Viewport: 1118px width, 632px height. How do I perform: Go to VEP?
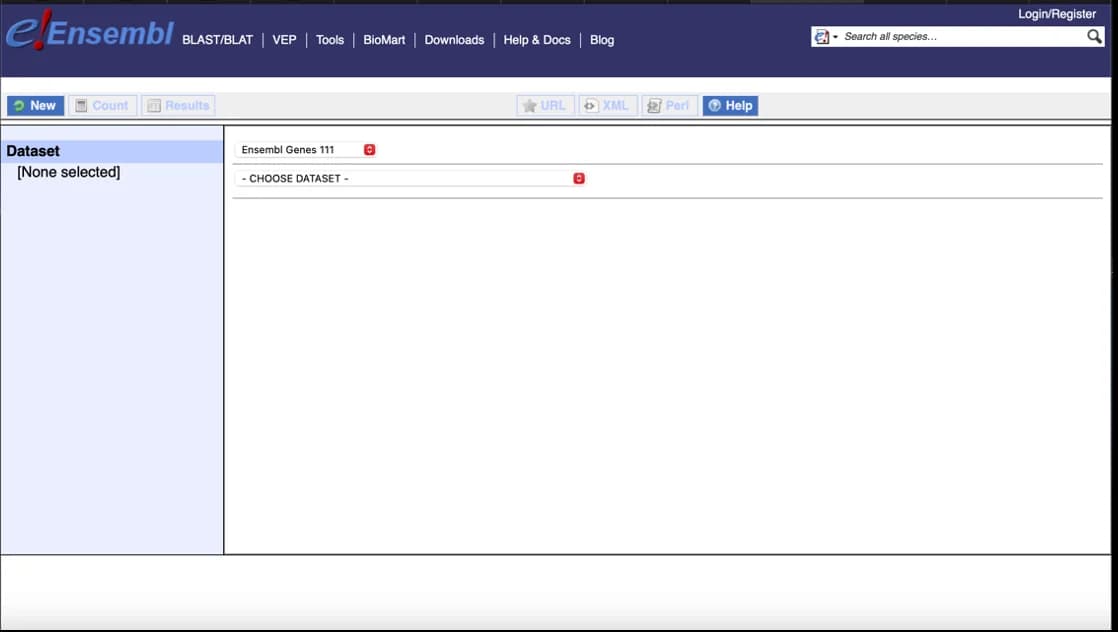[284, 40]
